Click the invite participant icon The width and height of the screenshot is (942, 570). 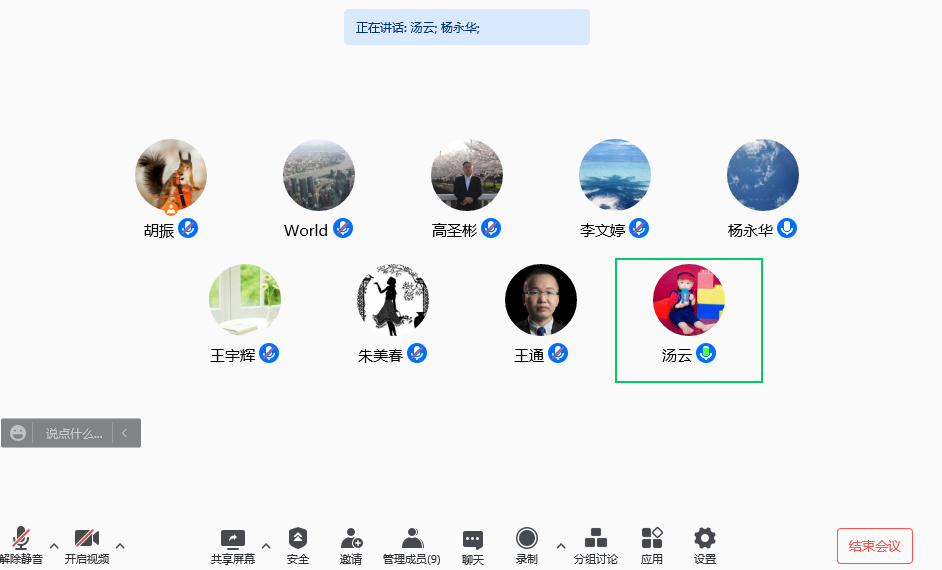[x=351, y=539]
